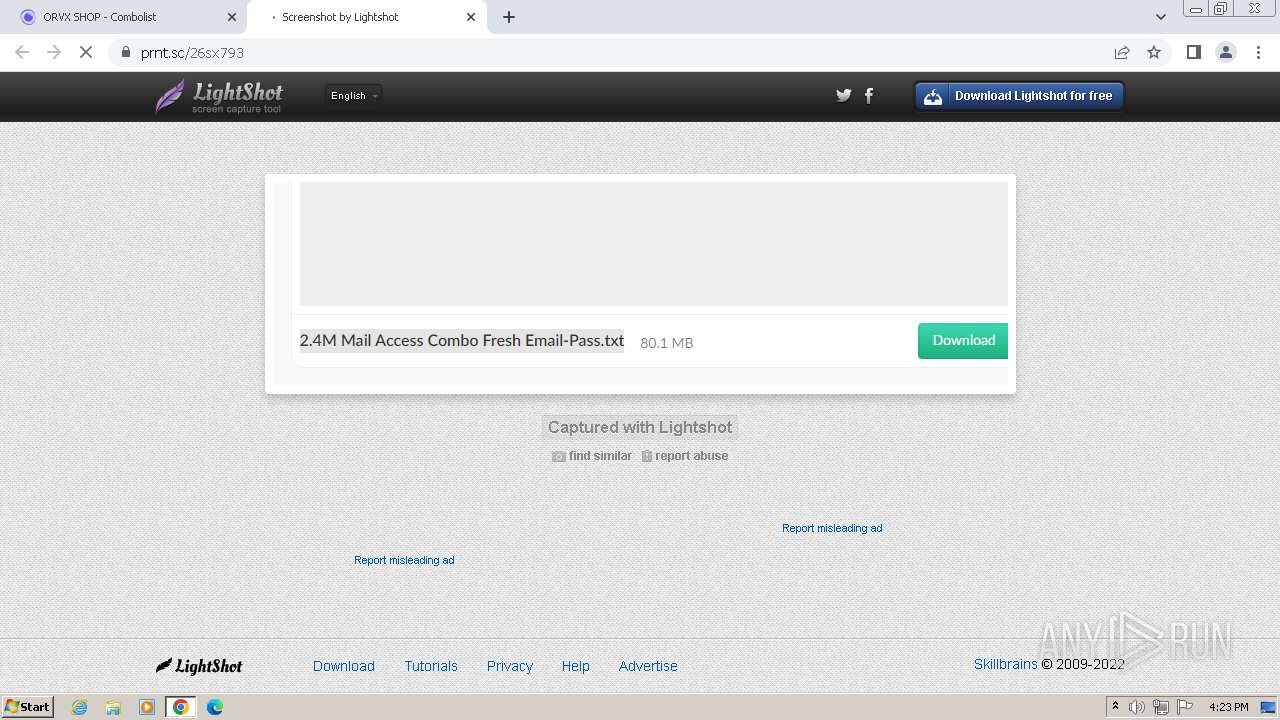
Task: Open footer Advertise link
Action: (x=648, y=666)
